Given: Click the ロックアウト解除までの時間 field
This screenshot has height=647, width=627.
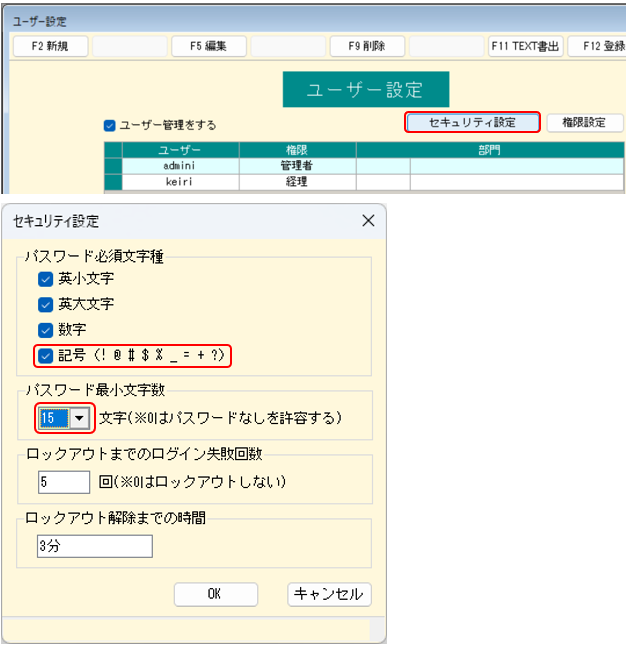Looking at the screenshot, I should (x=94, y=546).
